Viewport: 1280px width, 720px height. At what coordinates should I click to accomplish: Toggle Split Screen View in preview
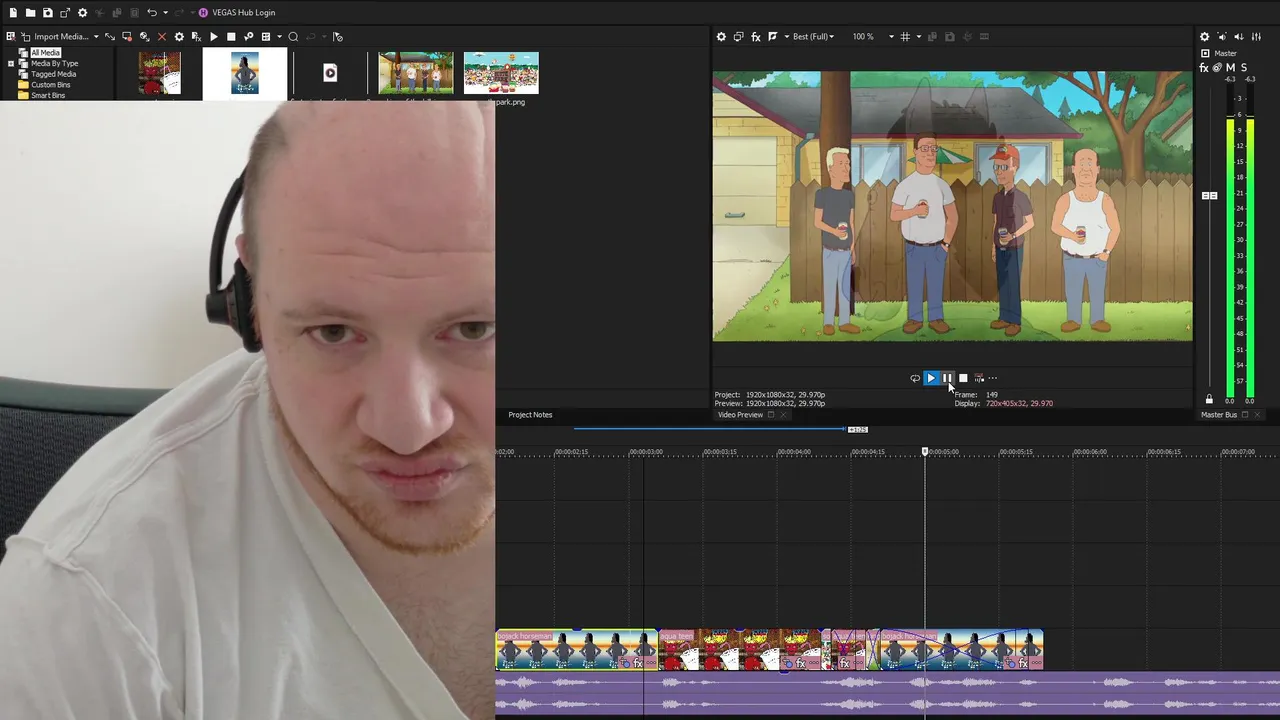tap(773, 37)
